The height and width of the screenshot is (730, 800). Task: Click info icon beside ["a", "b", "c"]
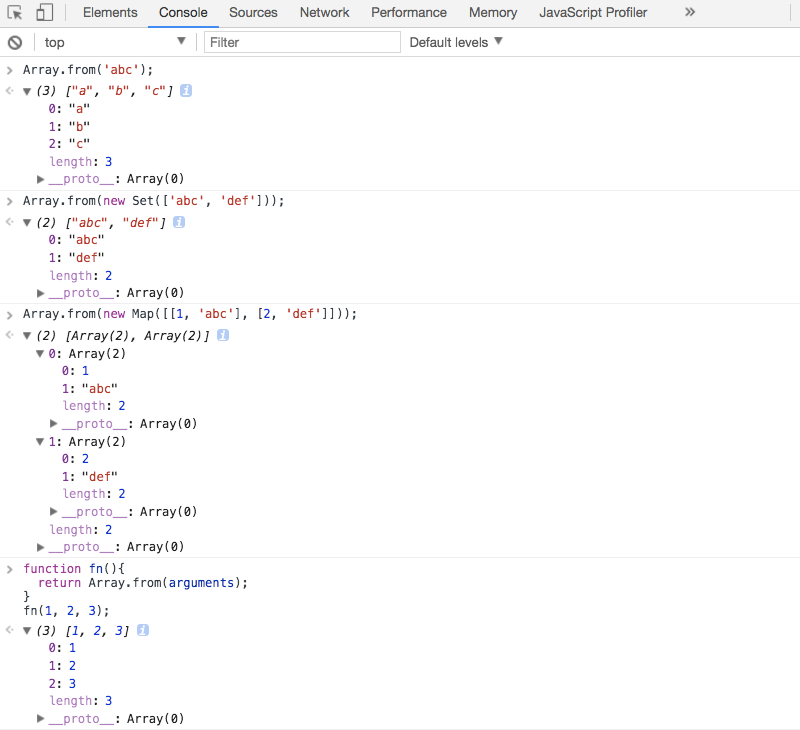click(186, 90)
